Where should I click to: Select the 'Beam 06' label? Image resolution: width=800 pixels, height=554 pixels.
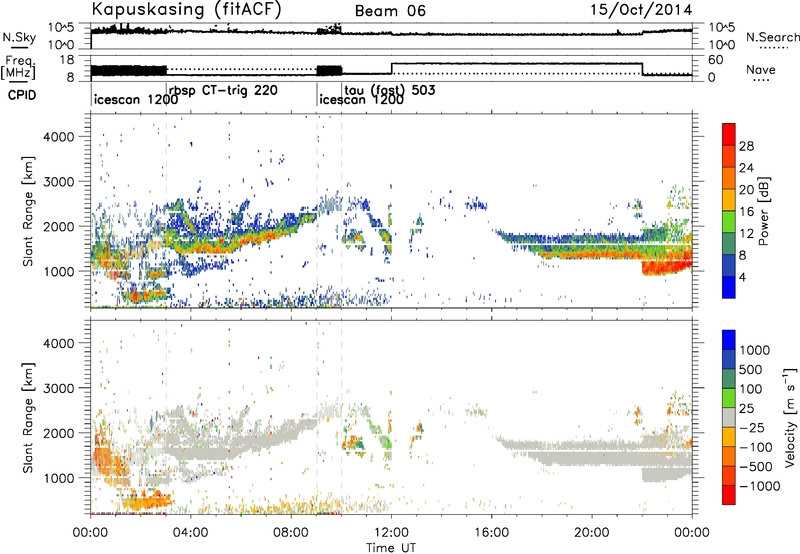390,11
